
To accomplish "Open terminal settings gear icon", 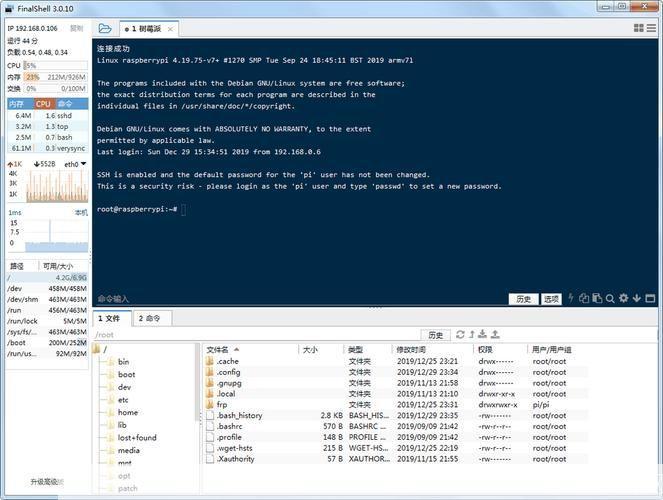I will [x=623, y=298].
